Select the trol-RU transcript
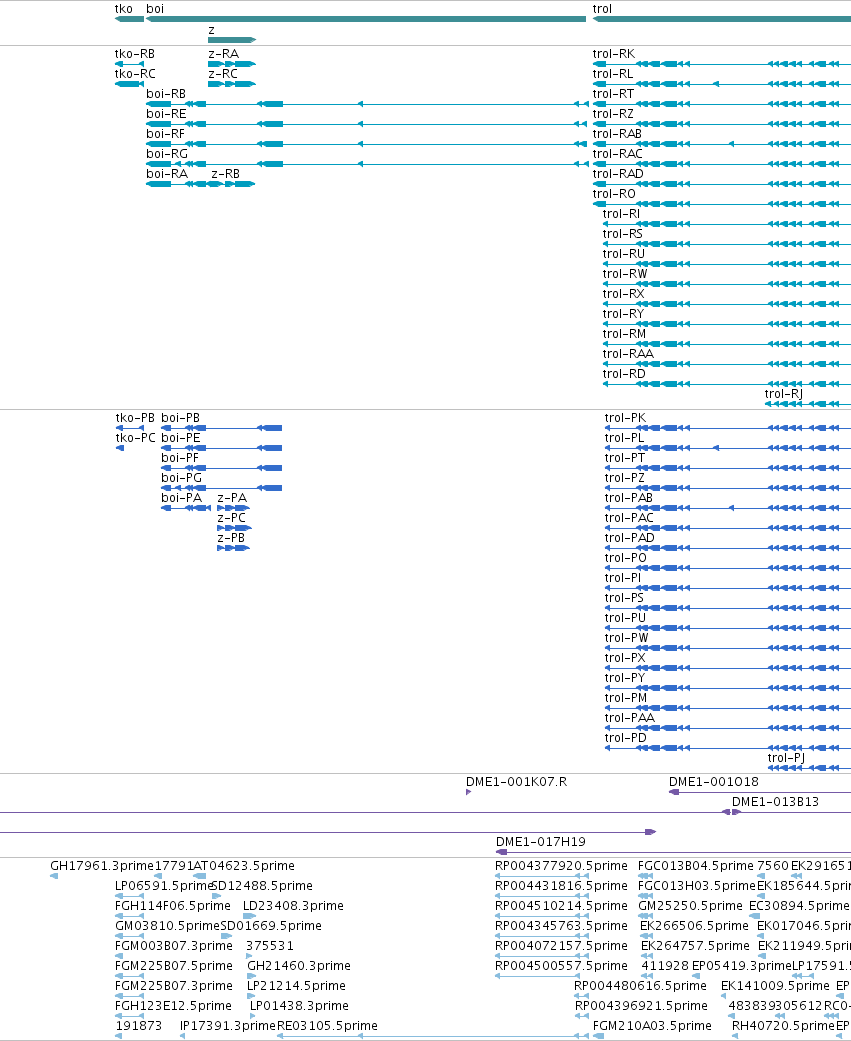The height and width of the screenshot is (1041, 851). click(623, 253)
